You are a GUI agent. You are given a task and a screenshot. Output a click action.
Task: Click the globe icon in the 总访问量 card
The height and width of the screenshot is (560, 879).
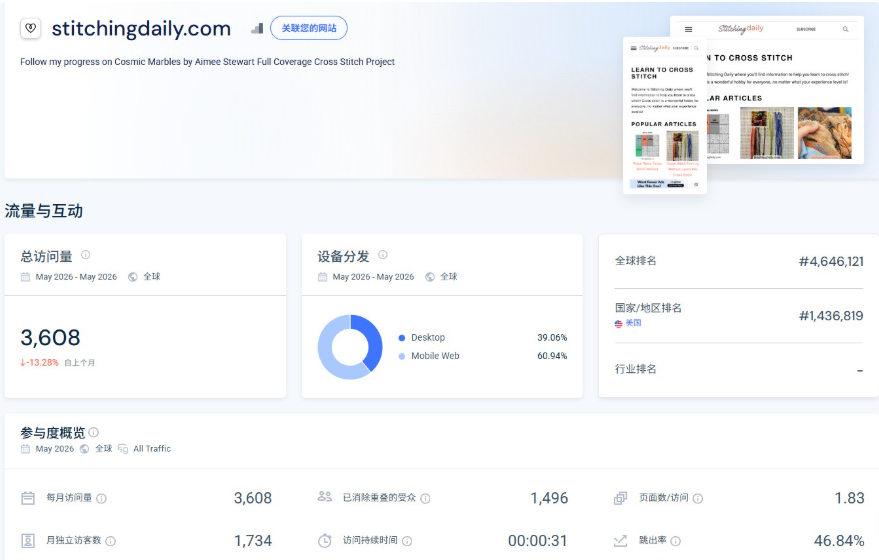(x=133, y=277)
